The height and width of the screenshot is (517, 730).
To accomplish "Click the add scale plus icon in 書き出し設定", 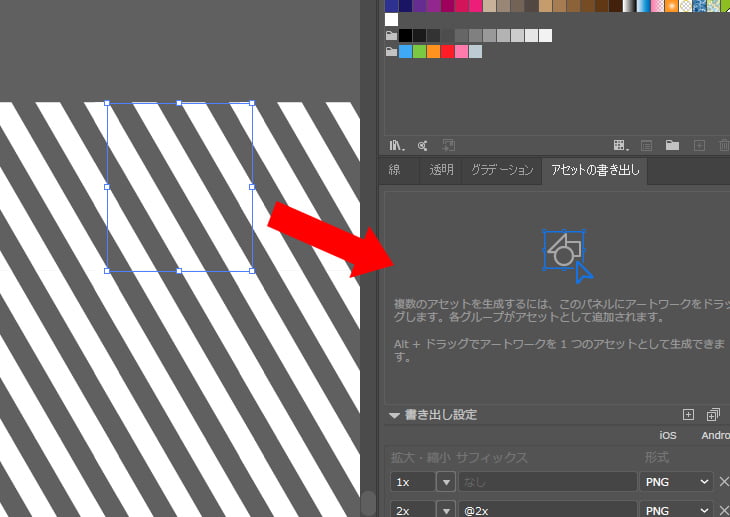I will tap(688, 414).
